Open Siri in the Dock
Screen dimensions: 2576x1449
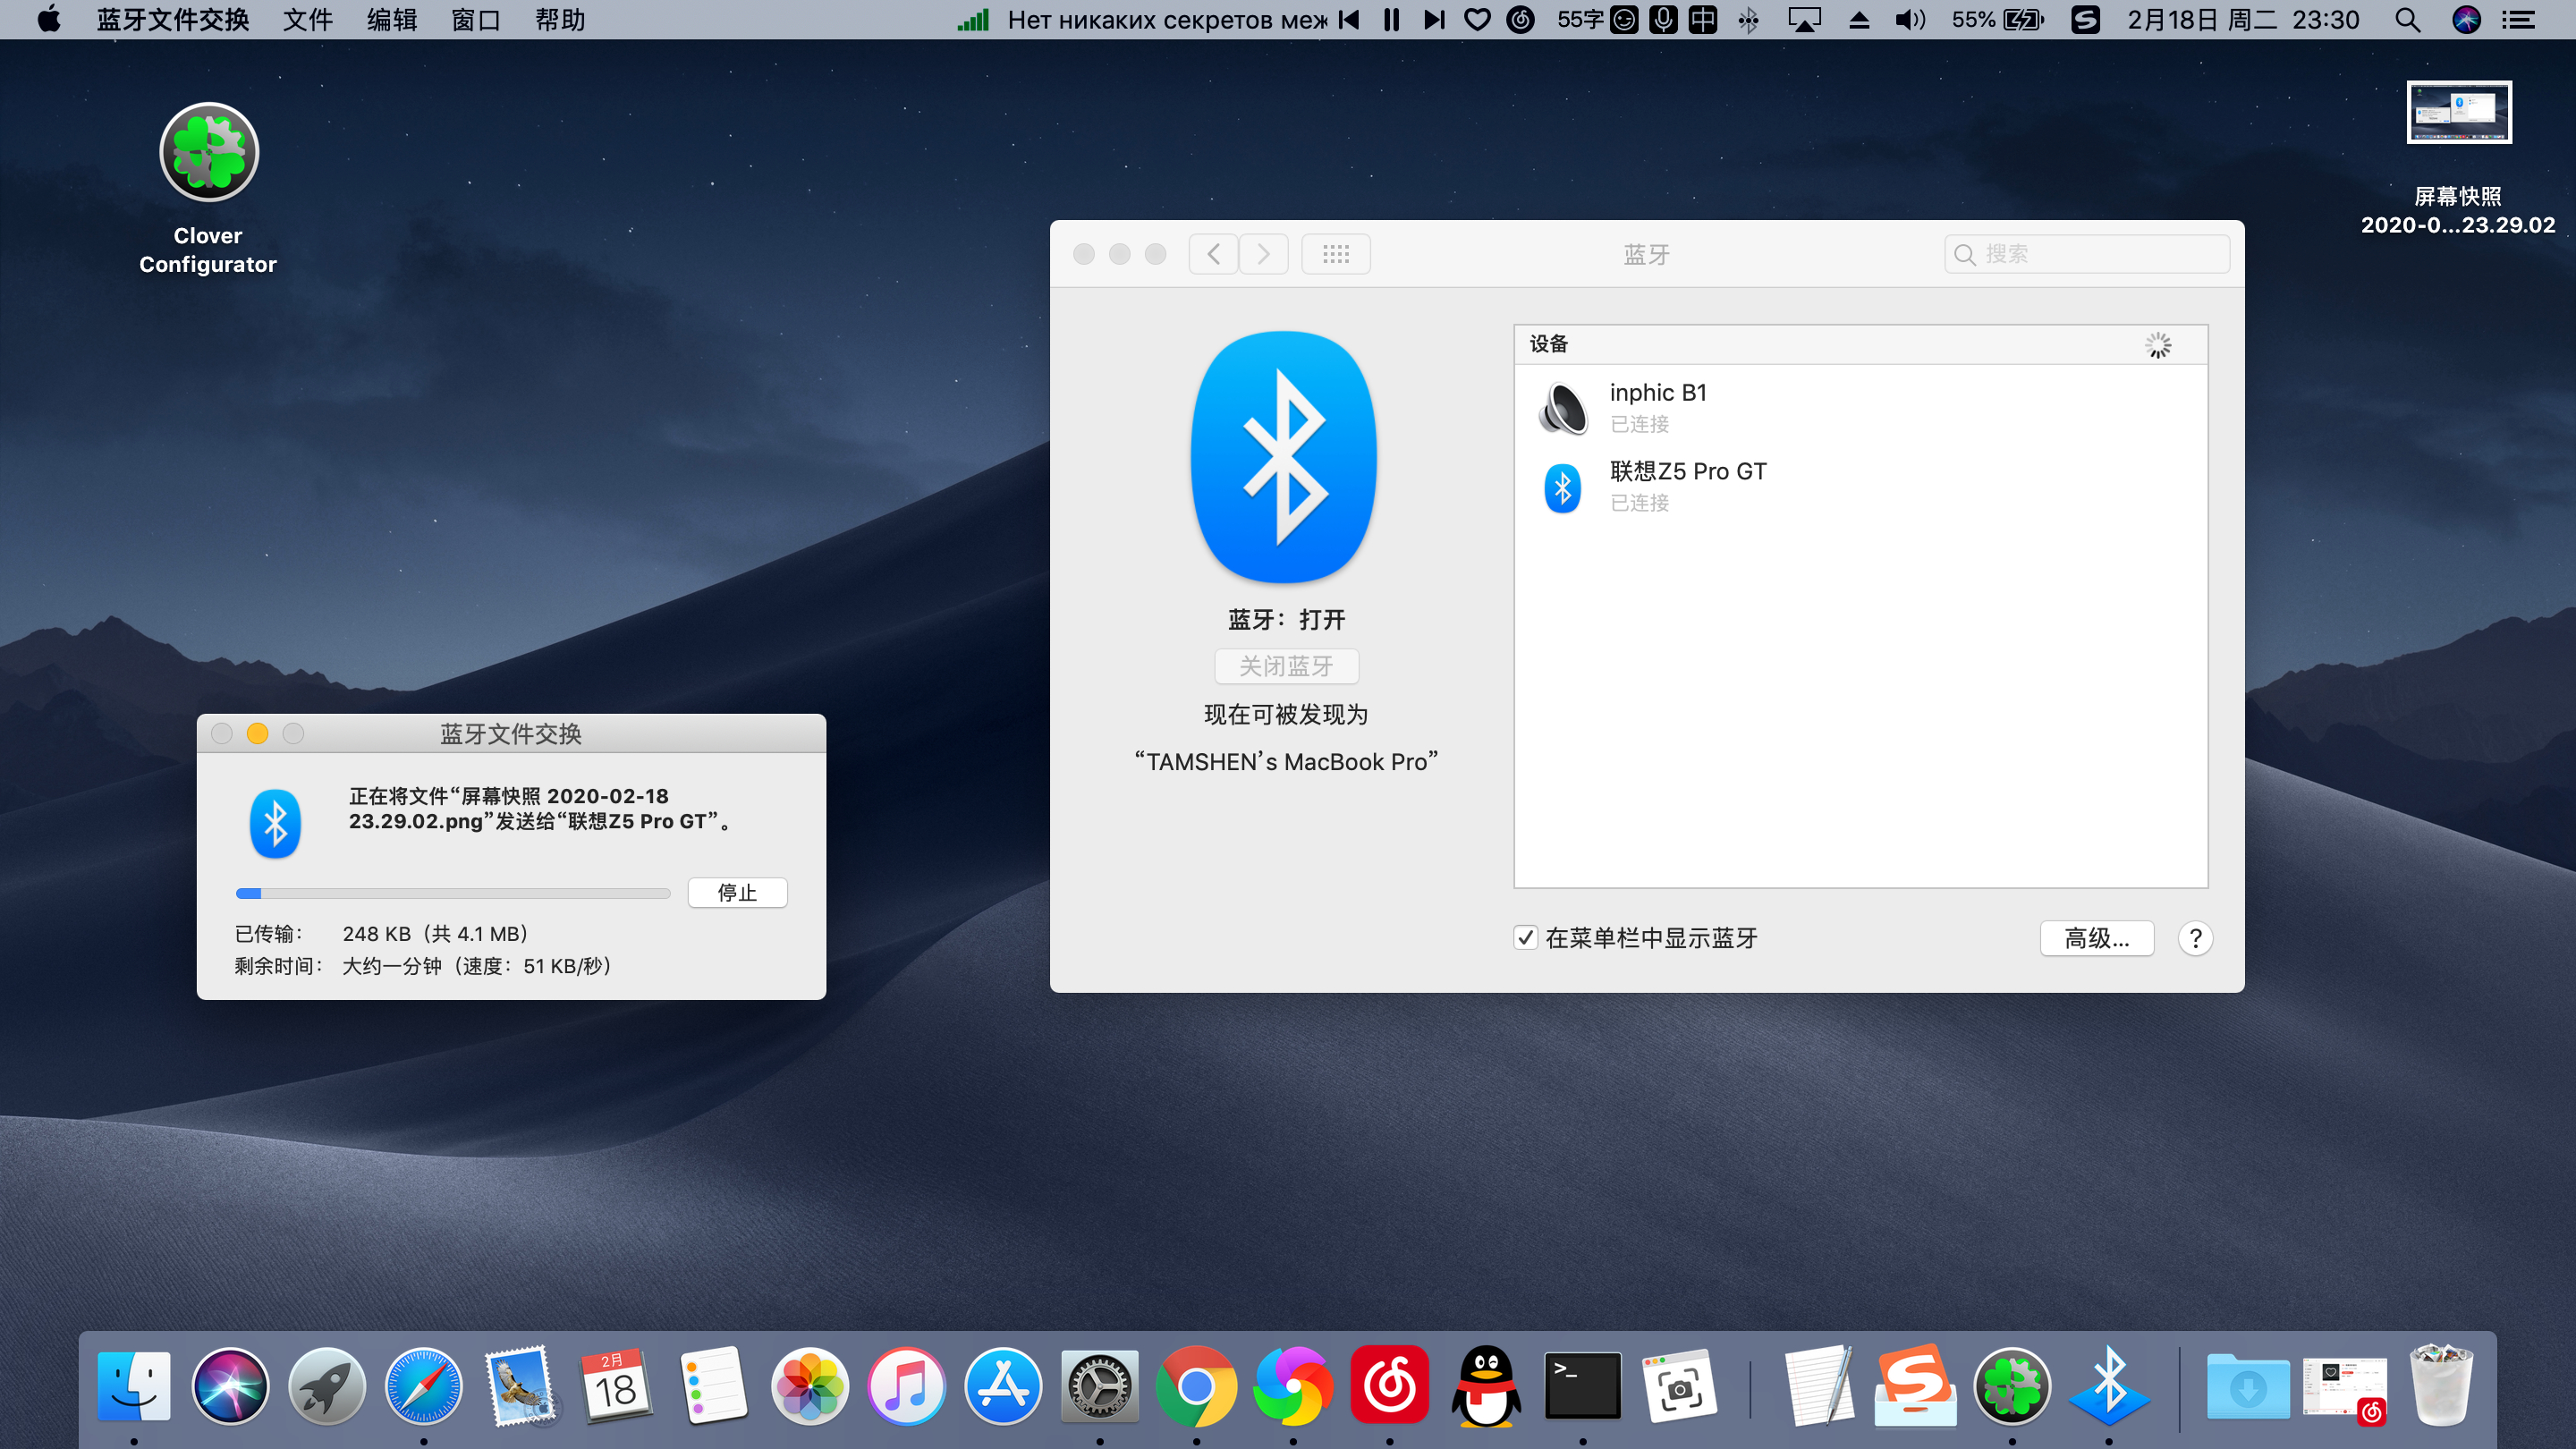pyautogui.click(x=230, y=1386)
